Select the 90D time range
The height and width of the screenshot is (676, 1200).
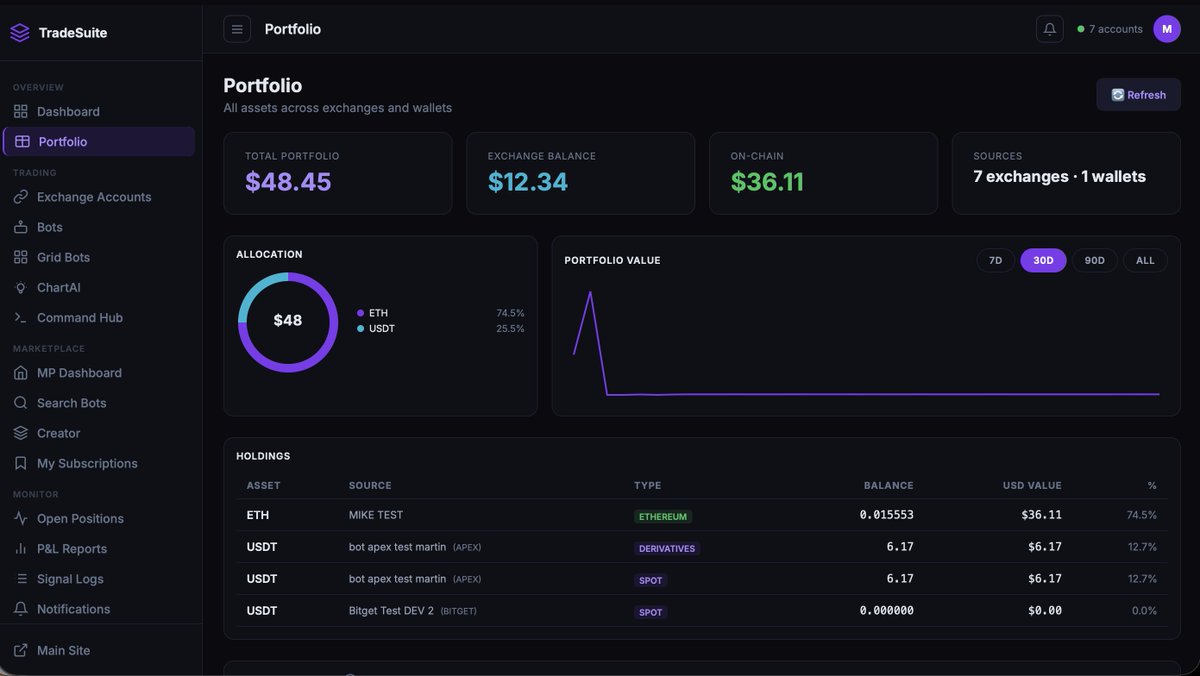click(x=1095, y=260)
